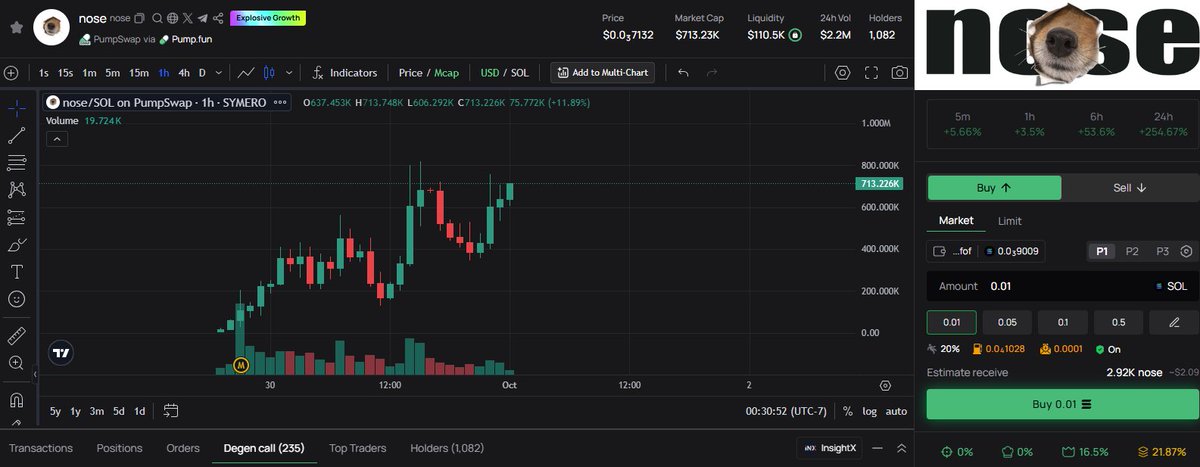Switch to the Transactions tab
The image size is (1200, 467).
[41, 448]
